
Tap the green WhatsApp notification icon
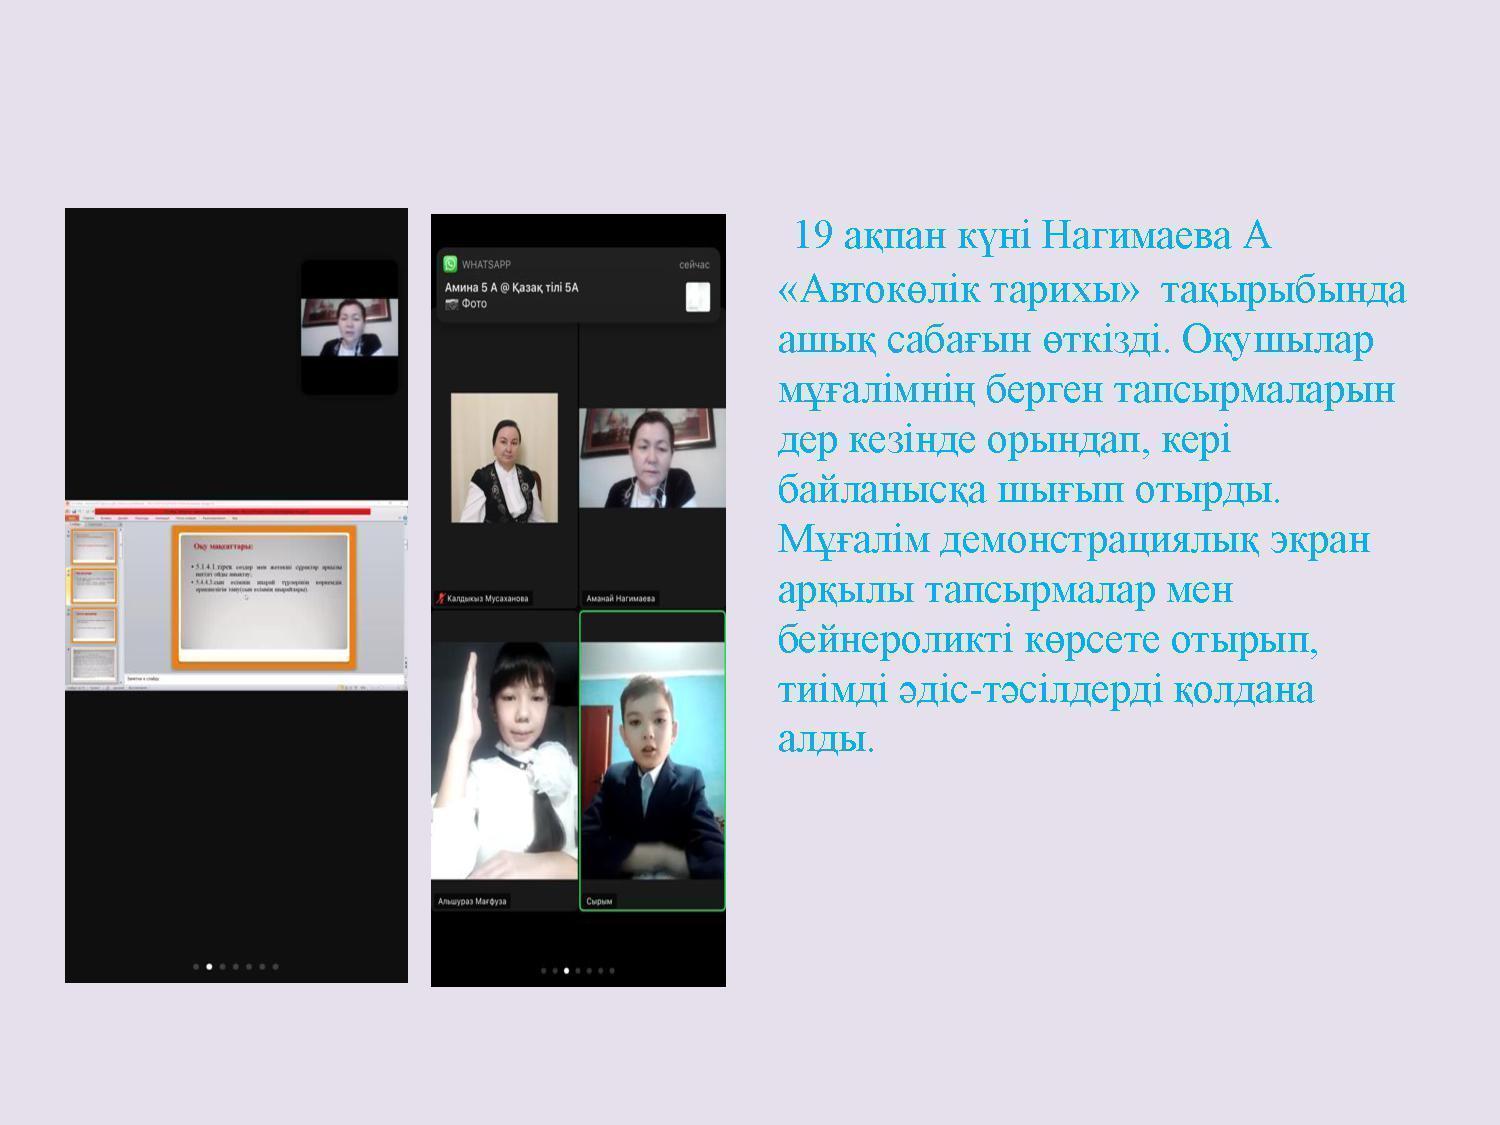pos(450,264)
